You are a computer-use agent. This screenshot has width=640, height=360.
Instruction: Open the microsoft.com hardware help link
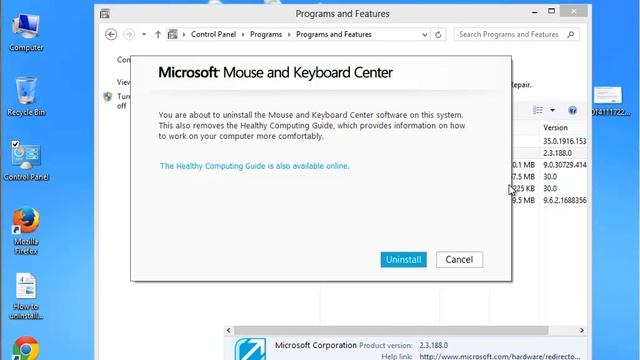coord(500,356)
